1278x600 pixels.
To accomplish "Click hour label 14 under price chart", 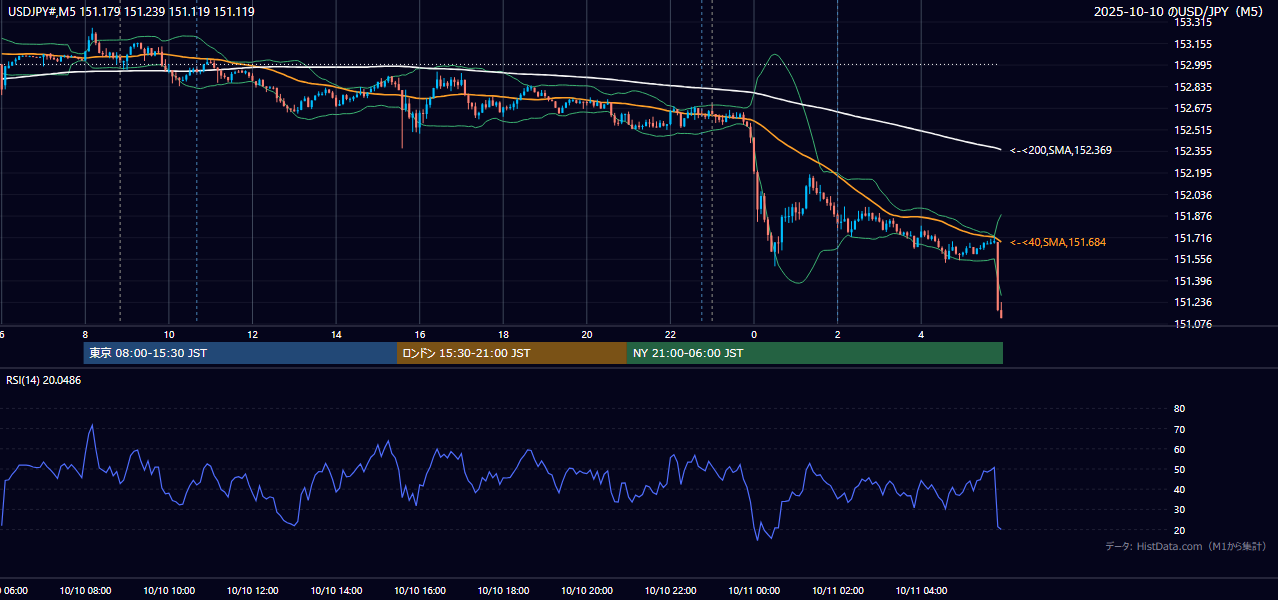I will pyautogui.click(x=336, y=334).
